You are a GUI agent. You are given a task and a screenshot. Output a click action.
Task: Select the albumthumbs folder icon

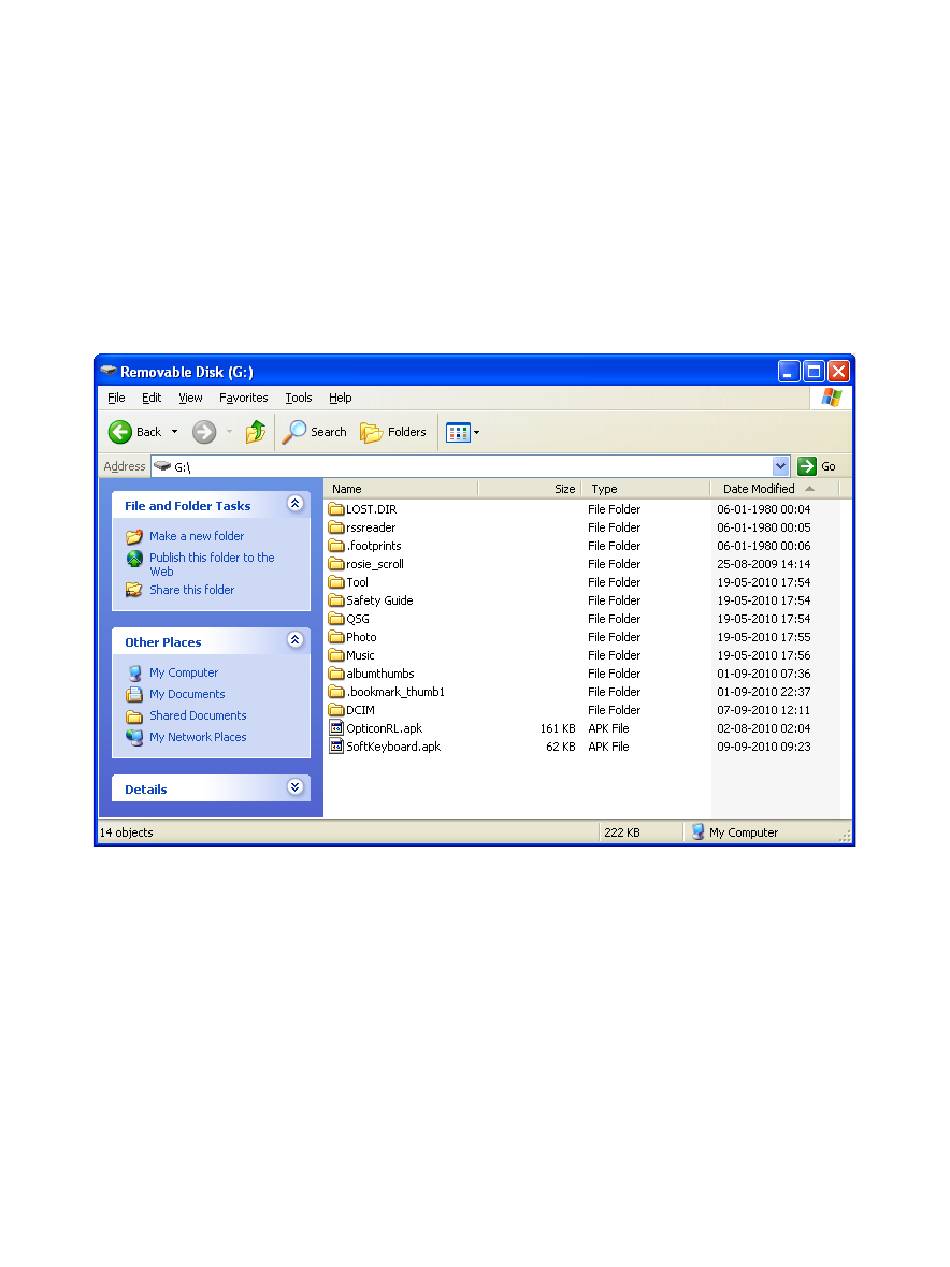click(336, 673)
